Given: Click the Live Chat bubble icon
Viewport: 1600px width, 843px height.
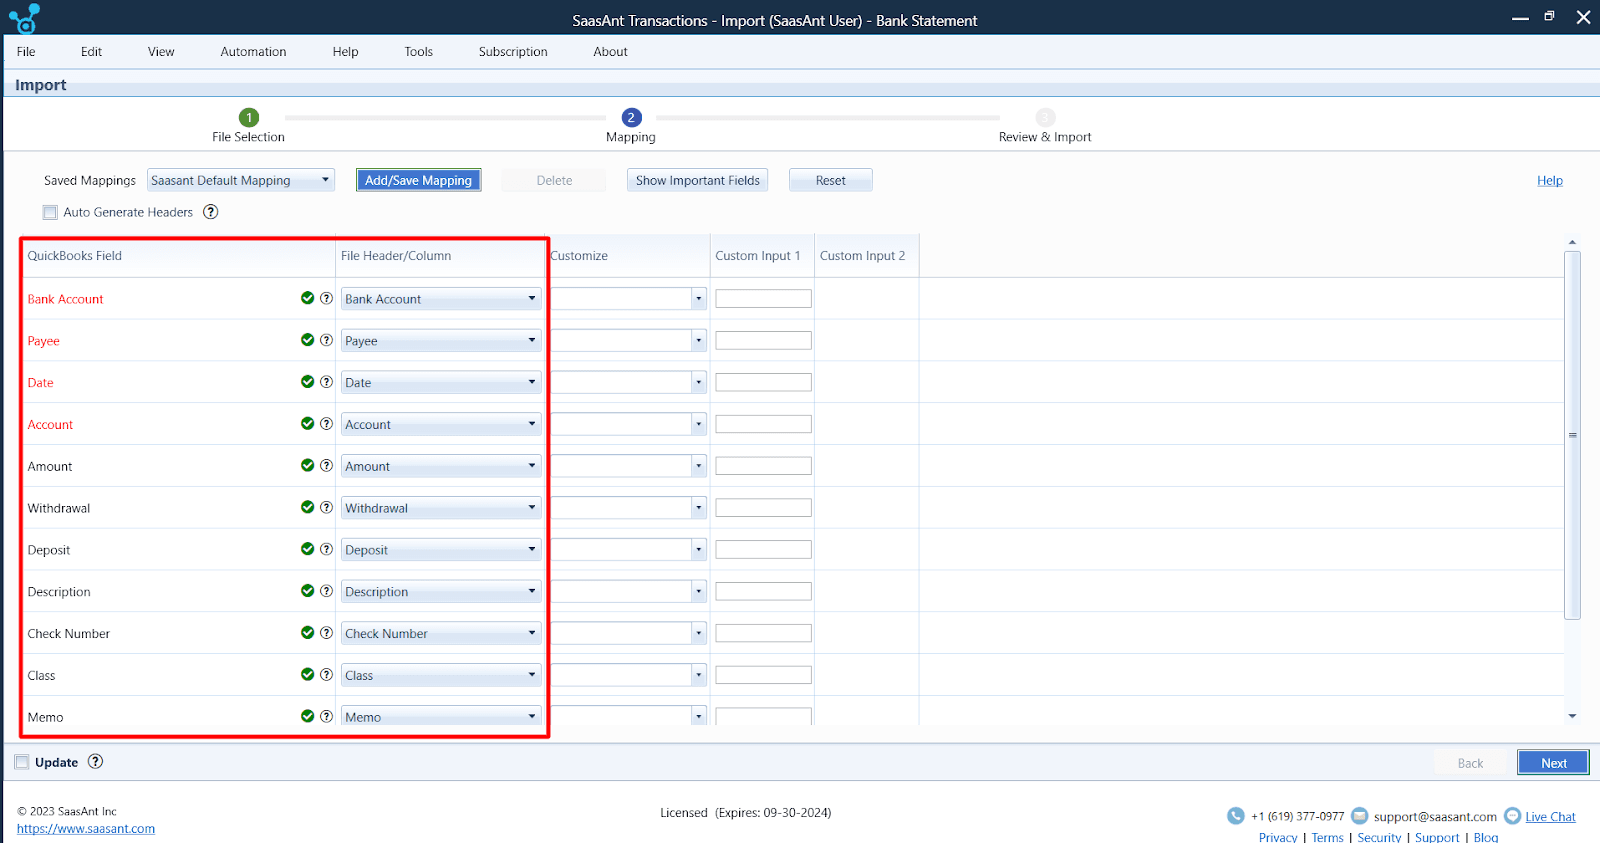Looking at the screenshot, I should (1512, 816).
